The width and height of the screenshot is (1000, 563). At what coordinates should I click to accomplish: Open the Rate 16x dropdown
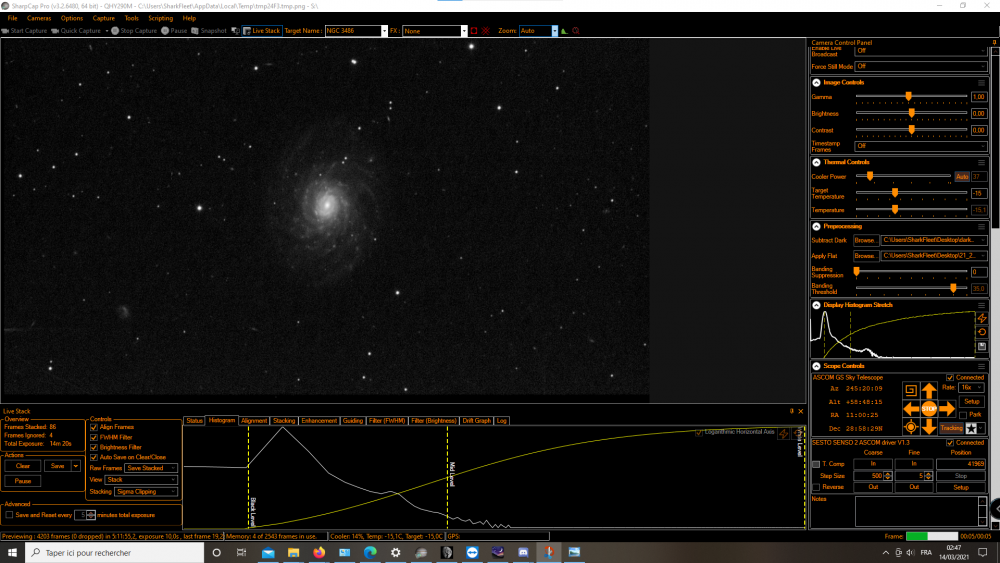(971, 388)
